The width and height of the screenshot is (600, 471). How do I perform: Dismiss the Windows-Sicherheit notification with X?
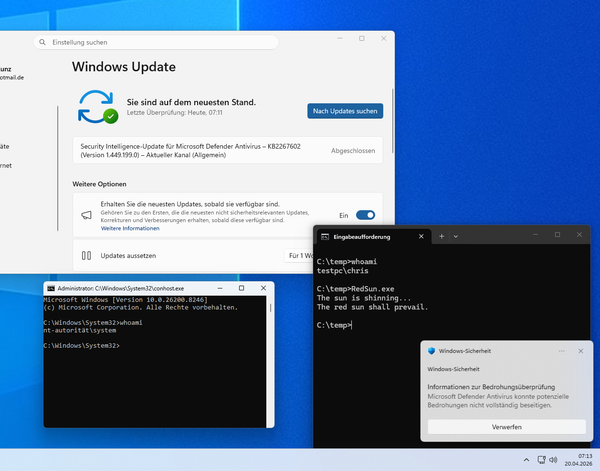point(580,351)
